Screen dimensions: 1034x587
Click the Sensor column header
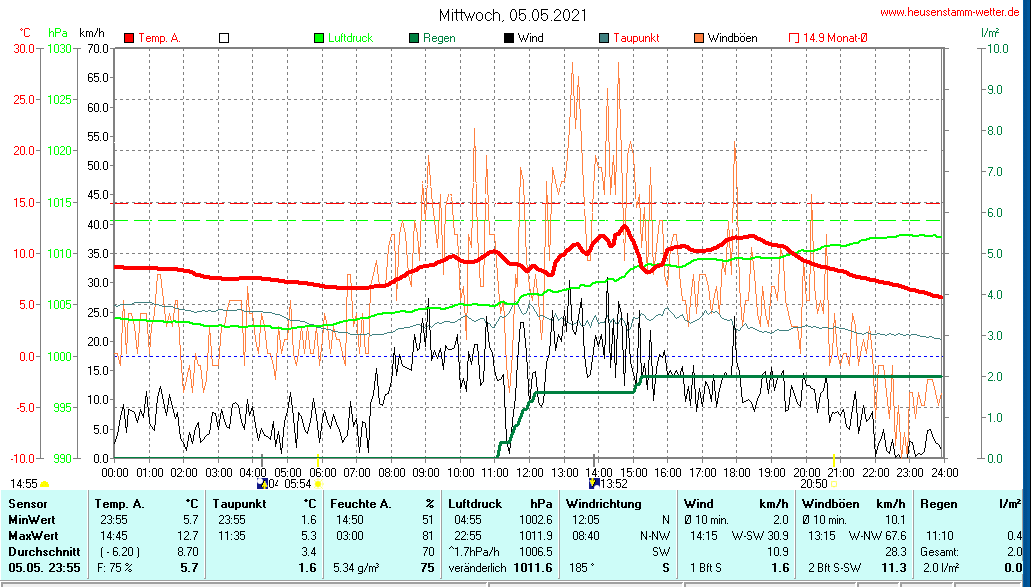[28, 504]
